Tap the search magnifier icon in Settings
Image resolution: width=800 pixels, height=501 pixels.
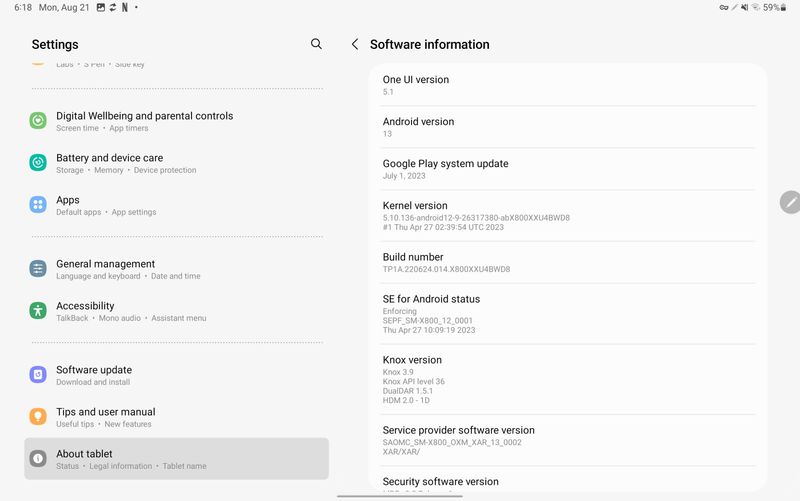click(316, 44)
